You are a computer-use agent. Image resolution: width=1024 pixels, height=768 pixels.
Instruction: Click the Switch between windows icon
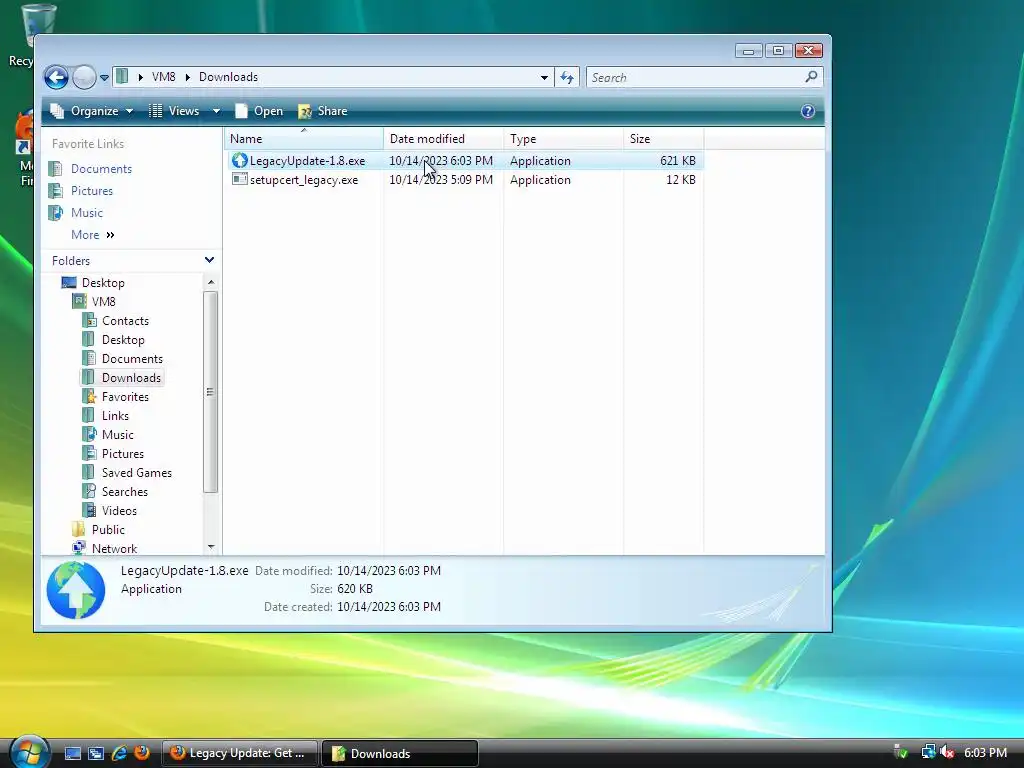(96, 753)
